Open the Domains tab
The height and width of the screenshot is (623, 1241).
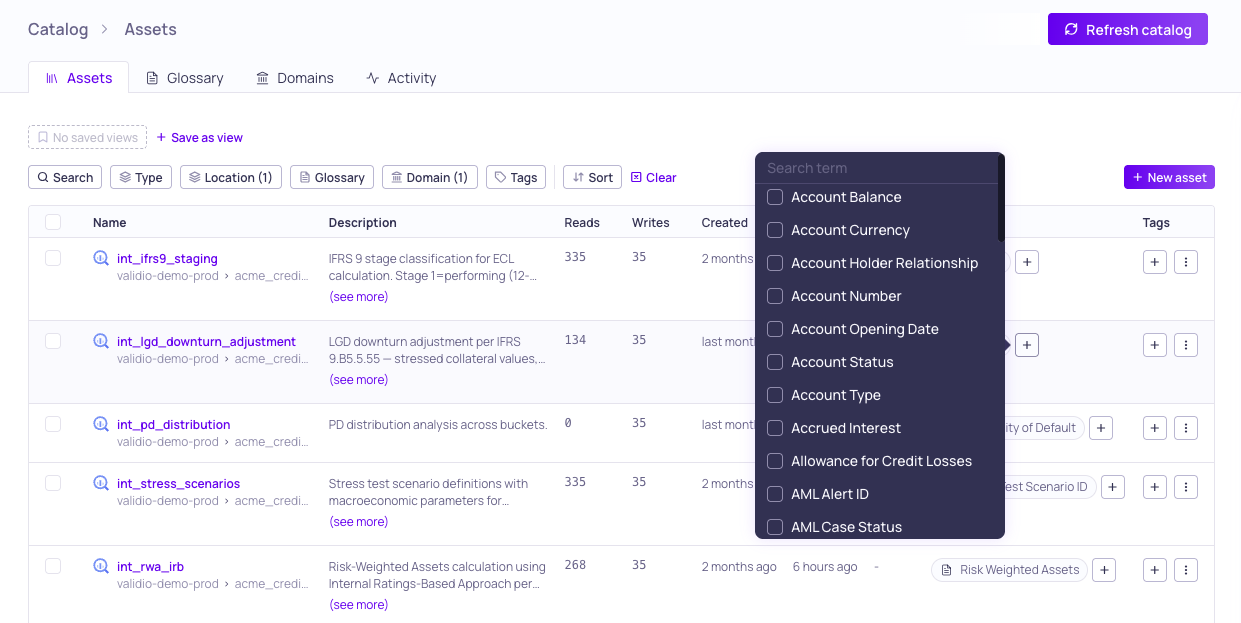pyautogui.click(x=294, y=78)
